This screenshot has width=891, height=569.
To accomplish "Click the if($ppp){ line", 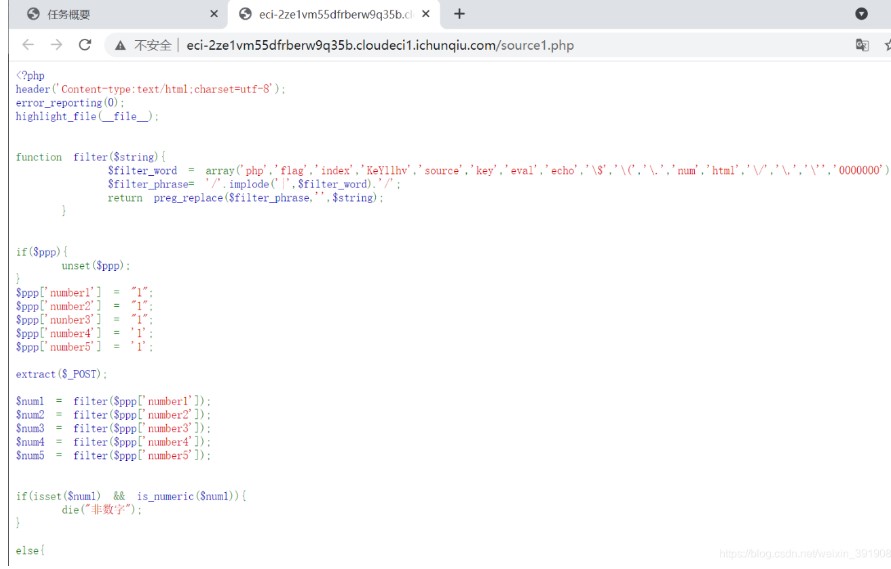I will click(41, 252).
